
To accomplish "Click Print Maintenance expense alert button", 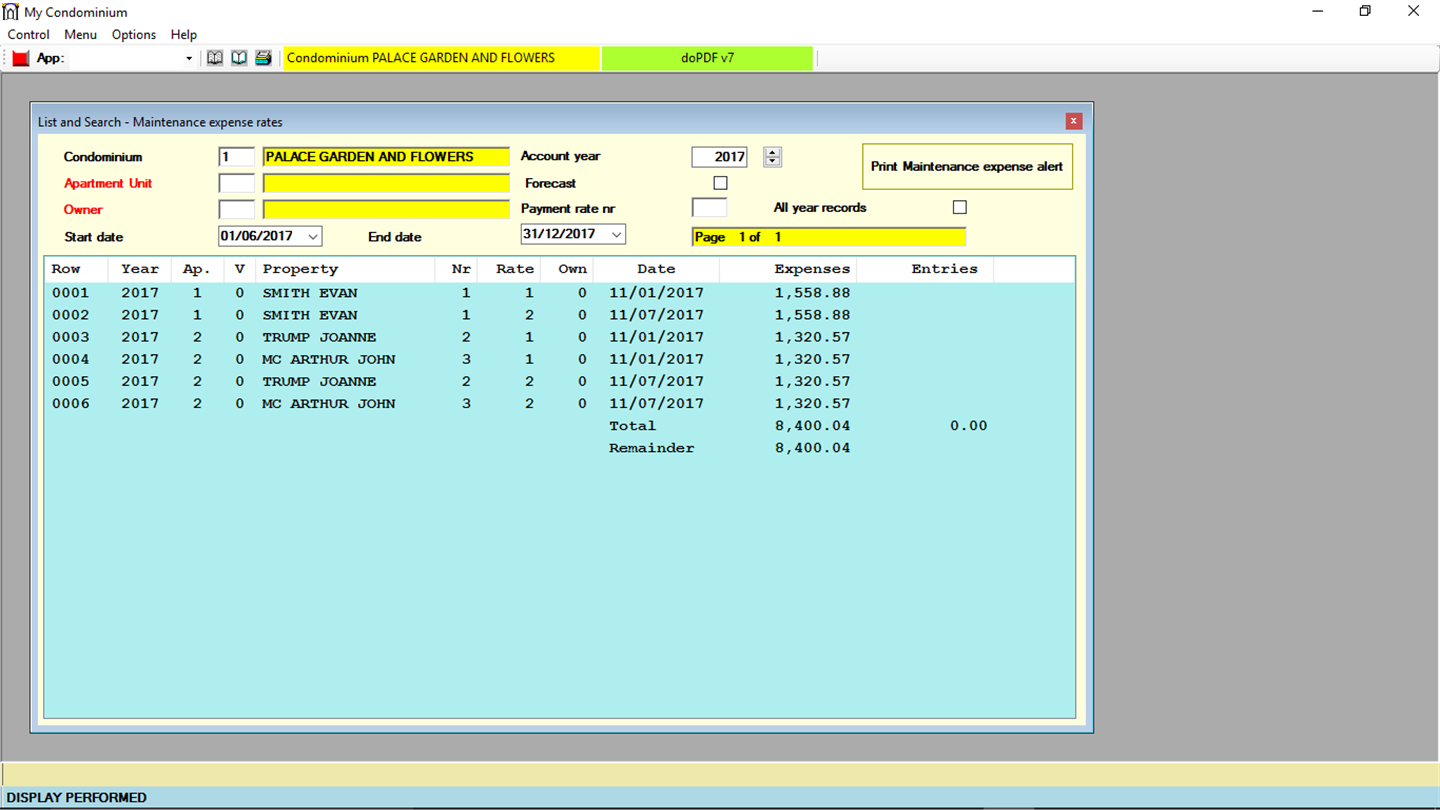I will [967, 166].
